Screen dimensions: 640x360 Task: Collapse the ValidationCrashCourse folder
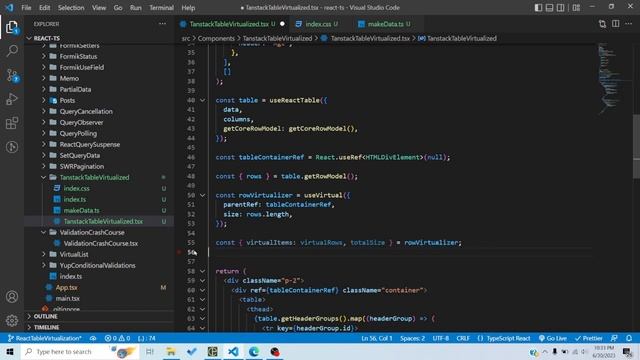[92, 232]
